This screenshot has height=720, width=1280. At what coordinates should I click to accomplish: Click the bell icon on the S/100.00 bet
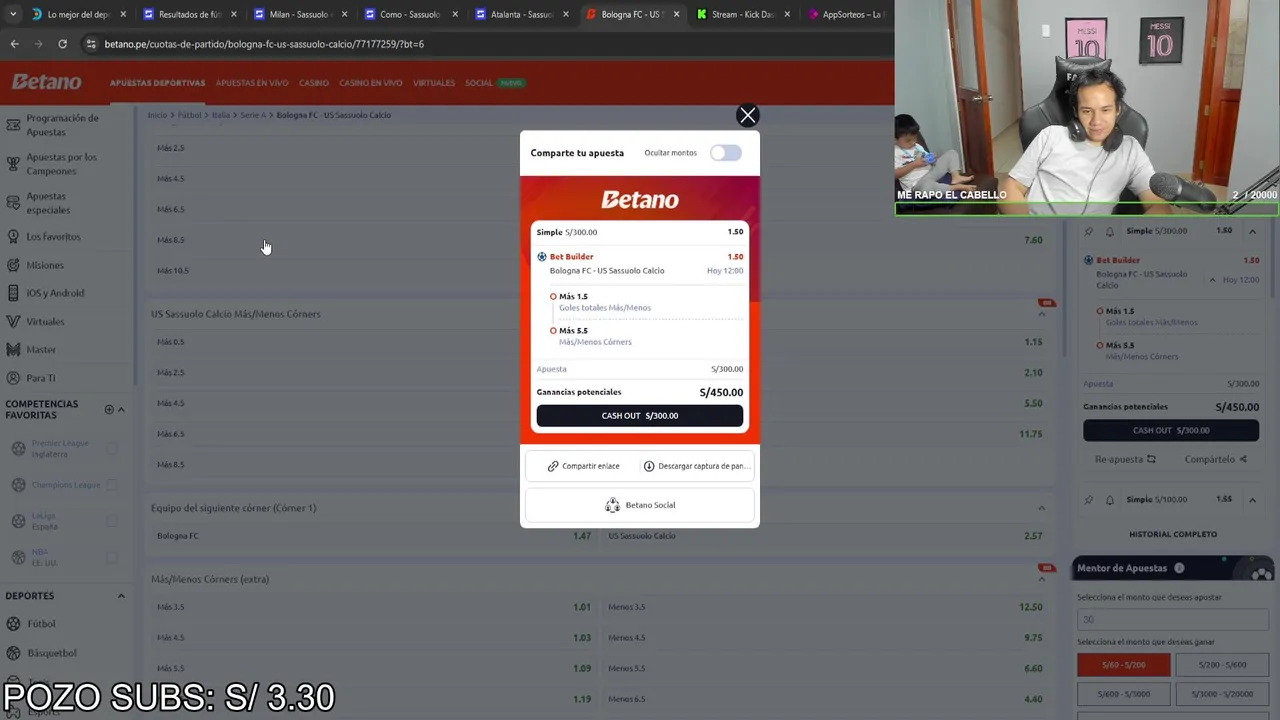(1109, 499)
